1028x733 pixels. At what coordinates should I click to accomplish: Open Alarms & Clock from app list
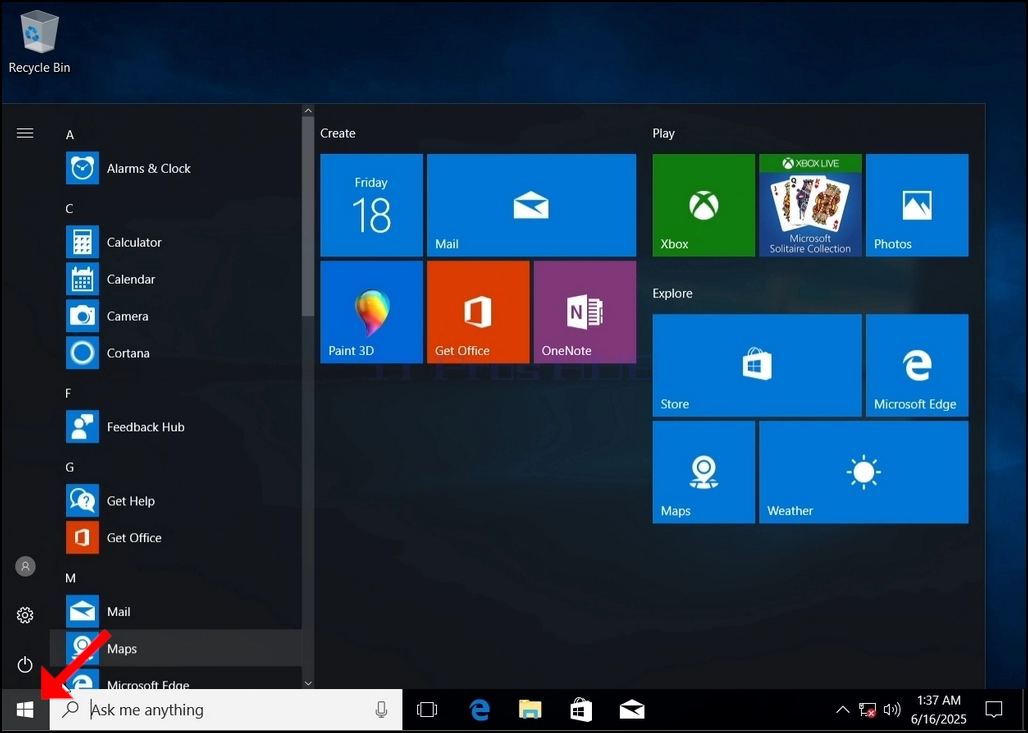click(x=176, y=168)
